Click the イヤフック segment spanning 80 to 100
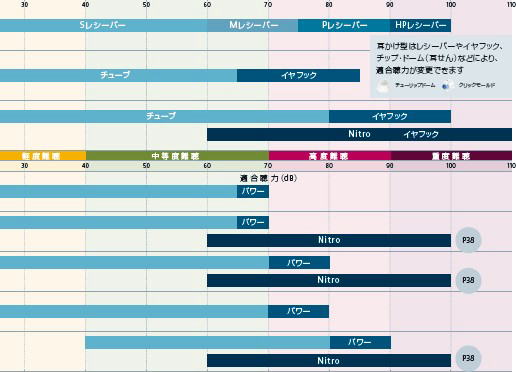This screenshot has height=372, width=516. 390,117
